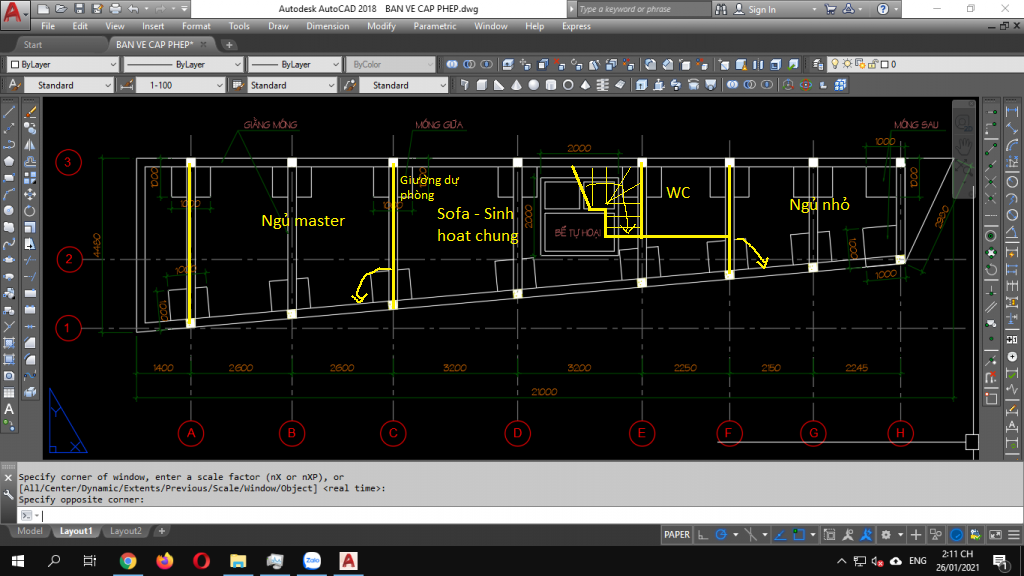
Task: Click the keyword search box
Action: pyautogui.click(x=643, y=9)
